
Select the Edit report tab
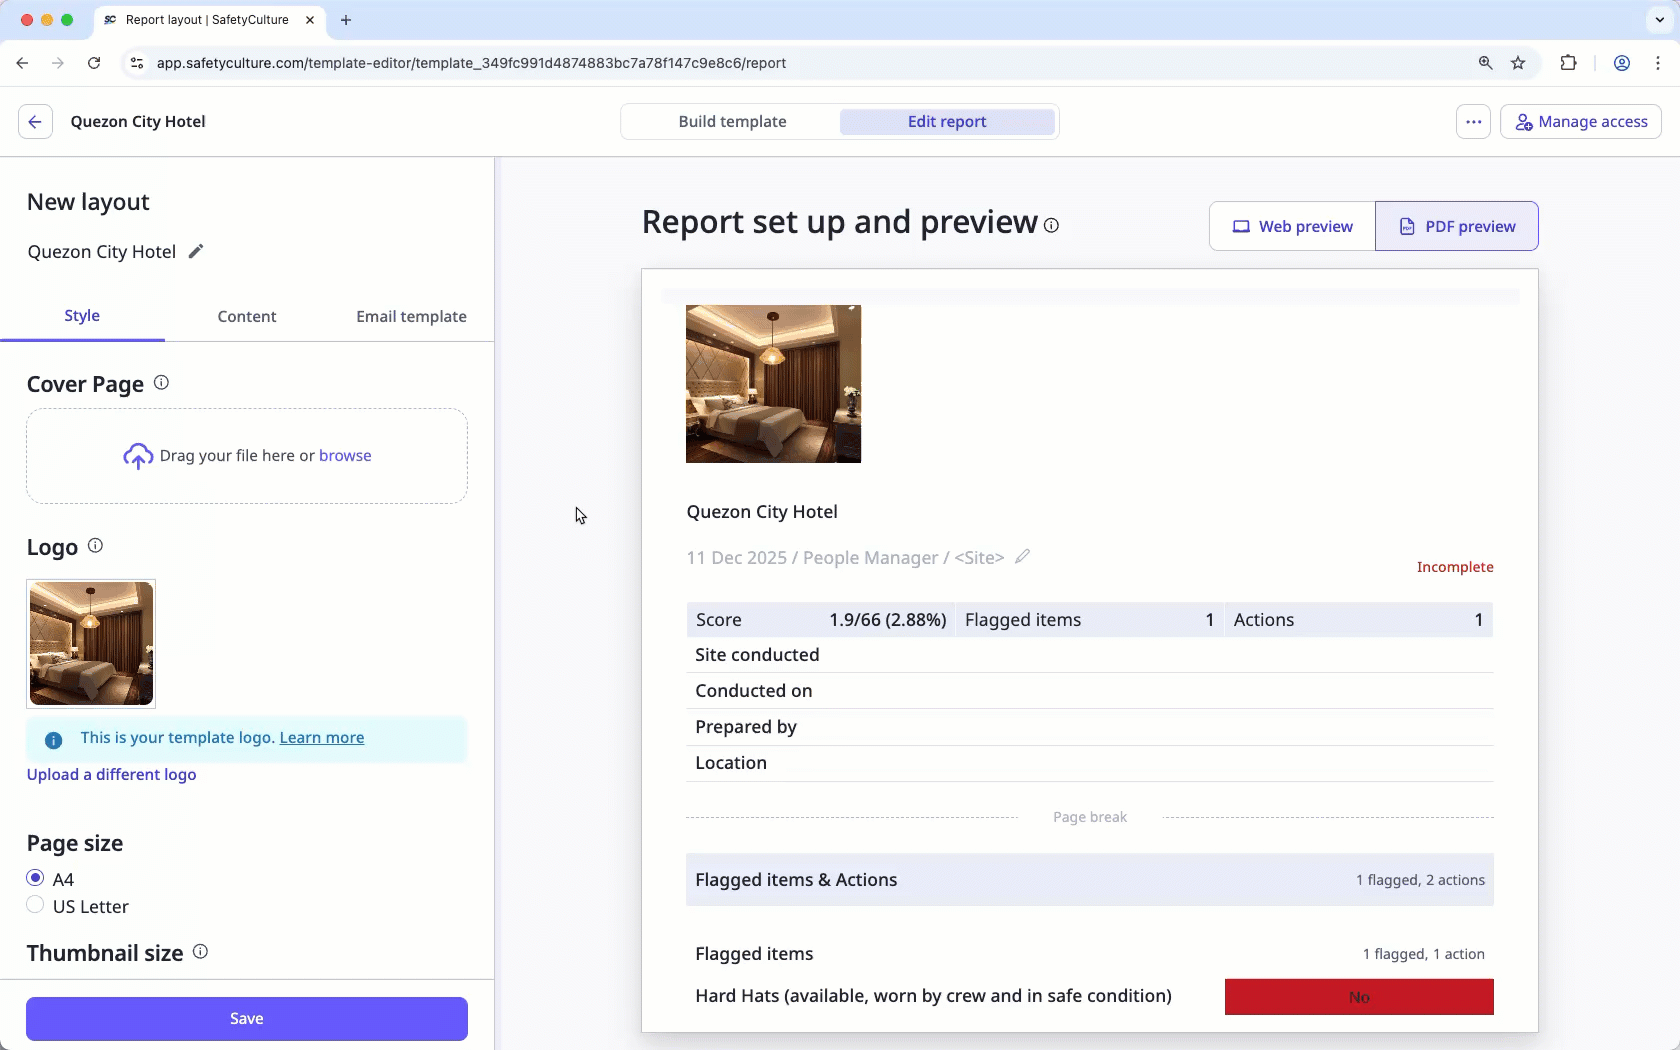pyautogui.click(x=947, y=122)
